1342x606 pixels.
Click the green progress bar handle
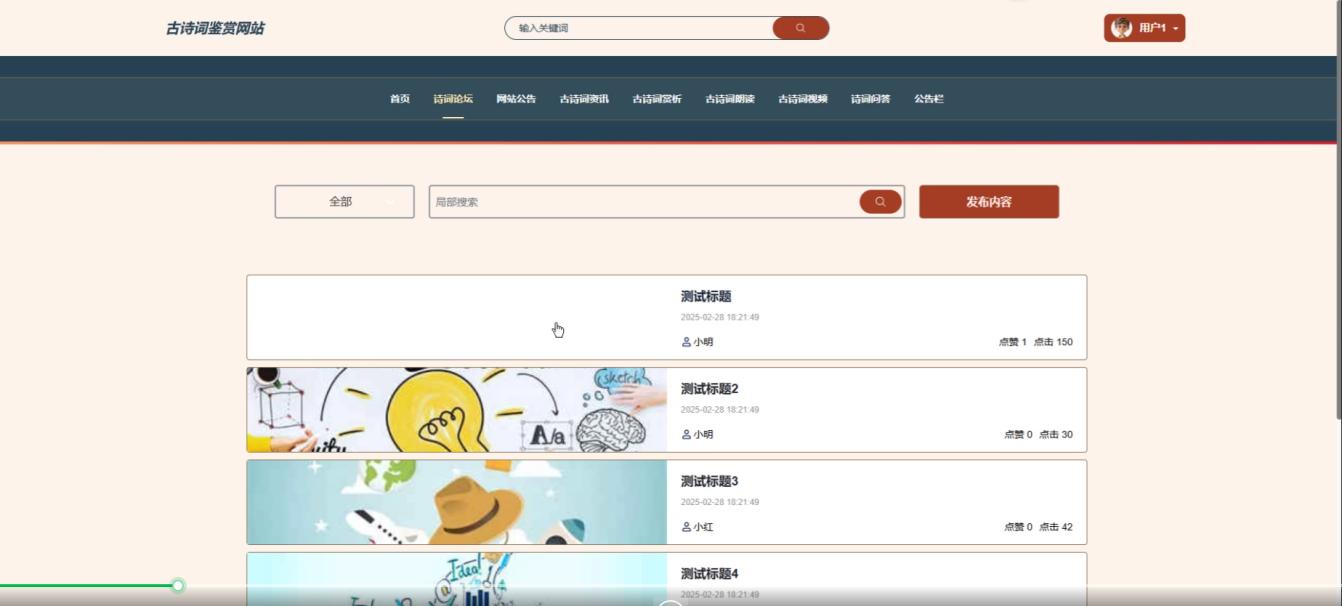(x=178, y=585)
